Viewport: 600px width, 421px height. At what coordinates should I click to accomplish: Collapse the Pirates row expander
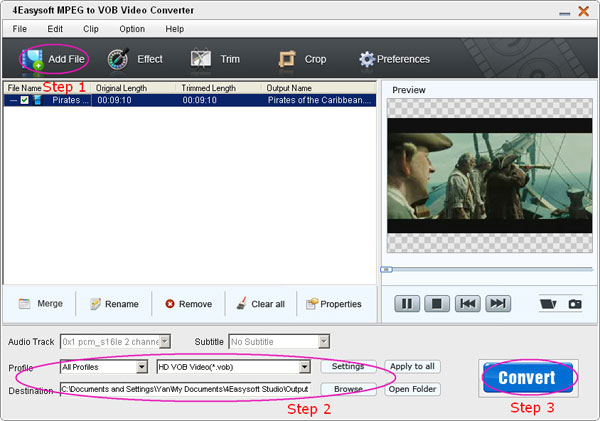pyautogui.click(x=13, y=100)
